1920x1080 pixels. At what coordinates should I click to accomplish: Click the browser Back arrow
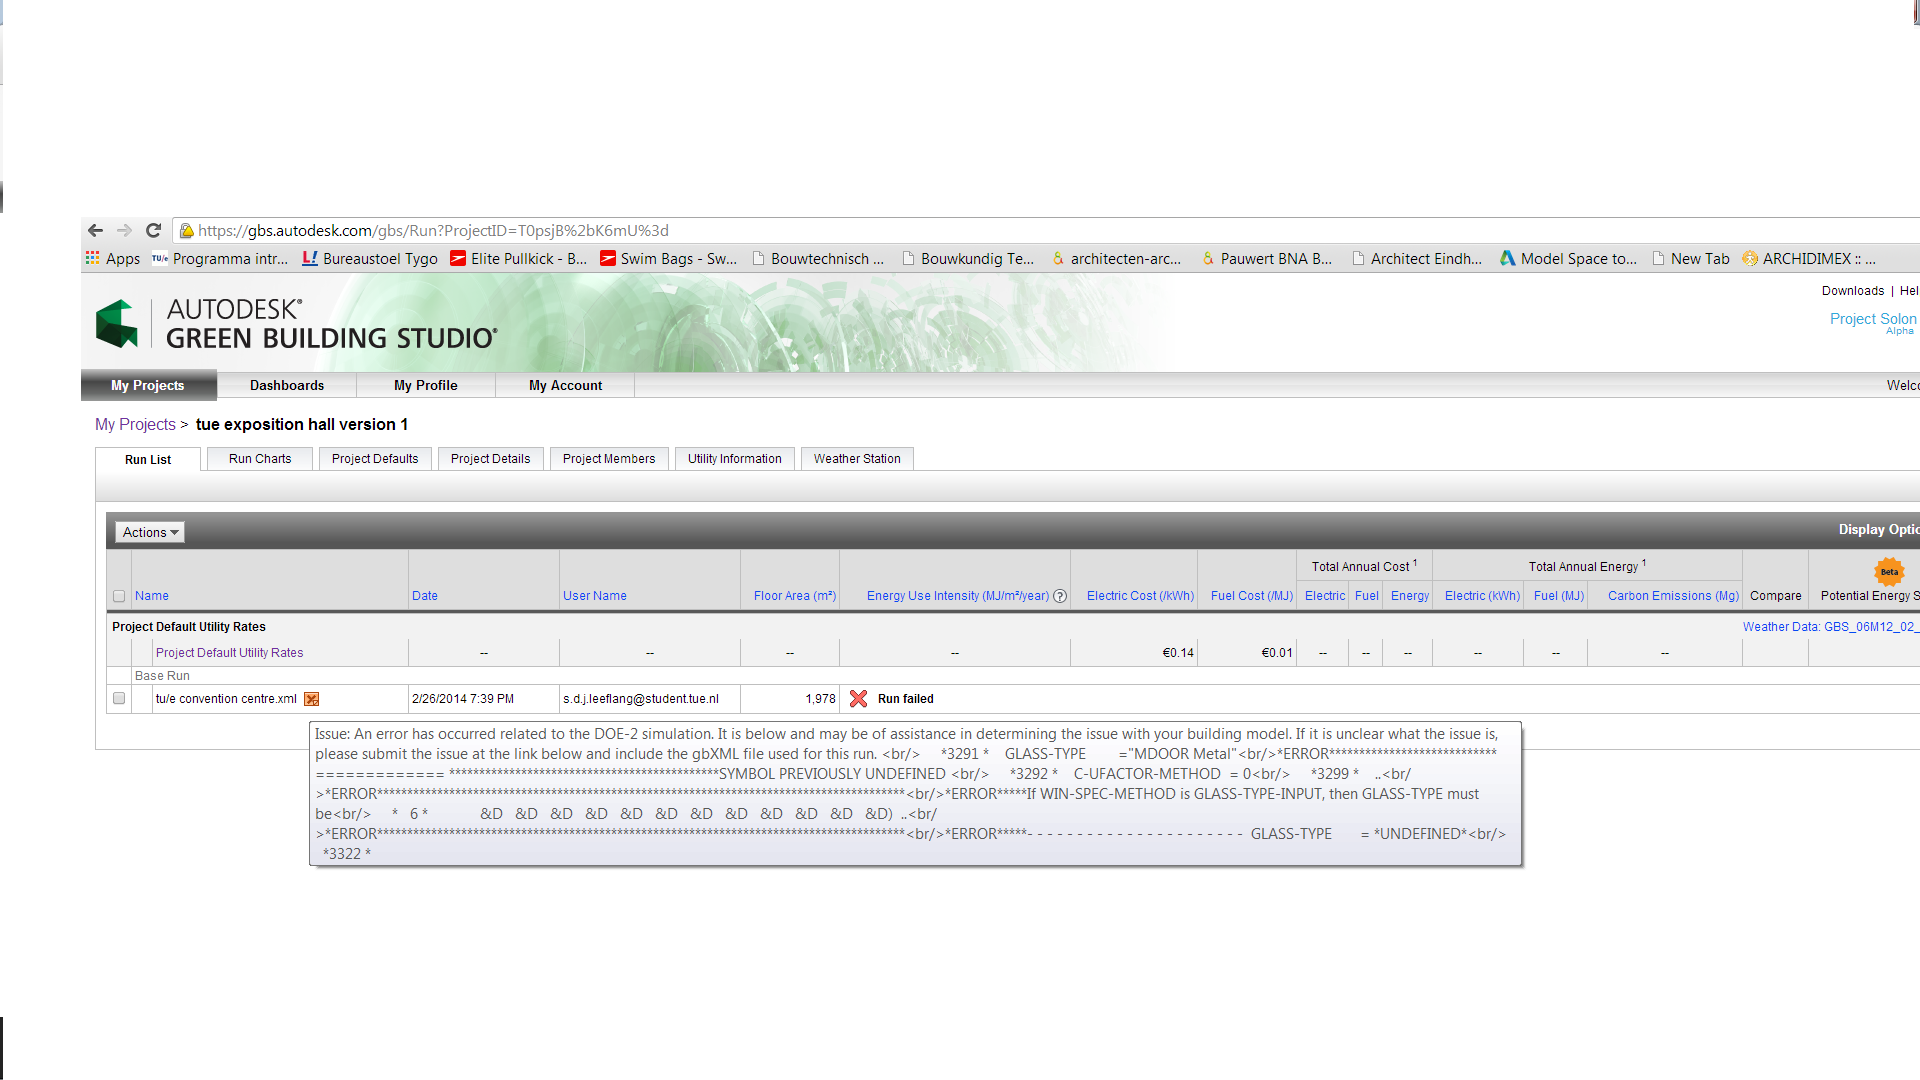point(96,231)
